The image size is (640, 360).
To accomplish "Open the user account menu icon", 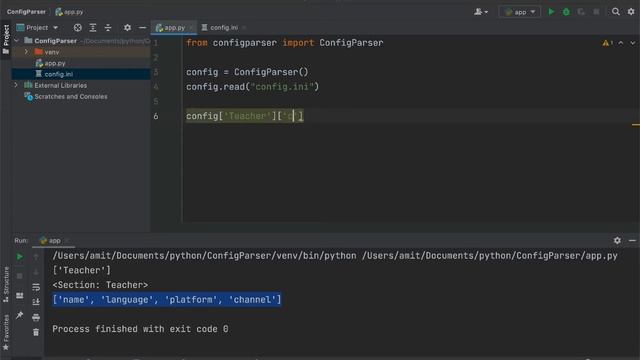I will [481, 12].
